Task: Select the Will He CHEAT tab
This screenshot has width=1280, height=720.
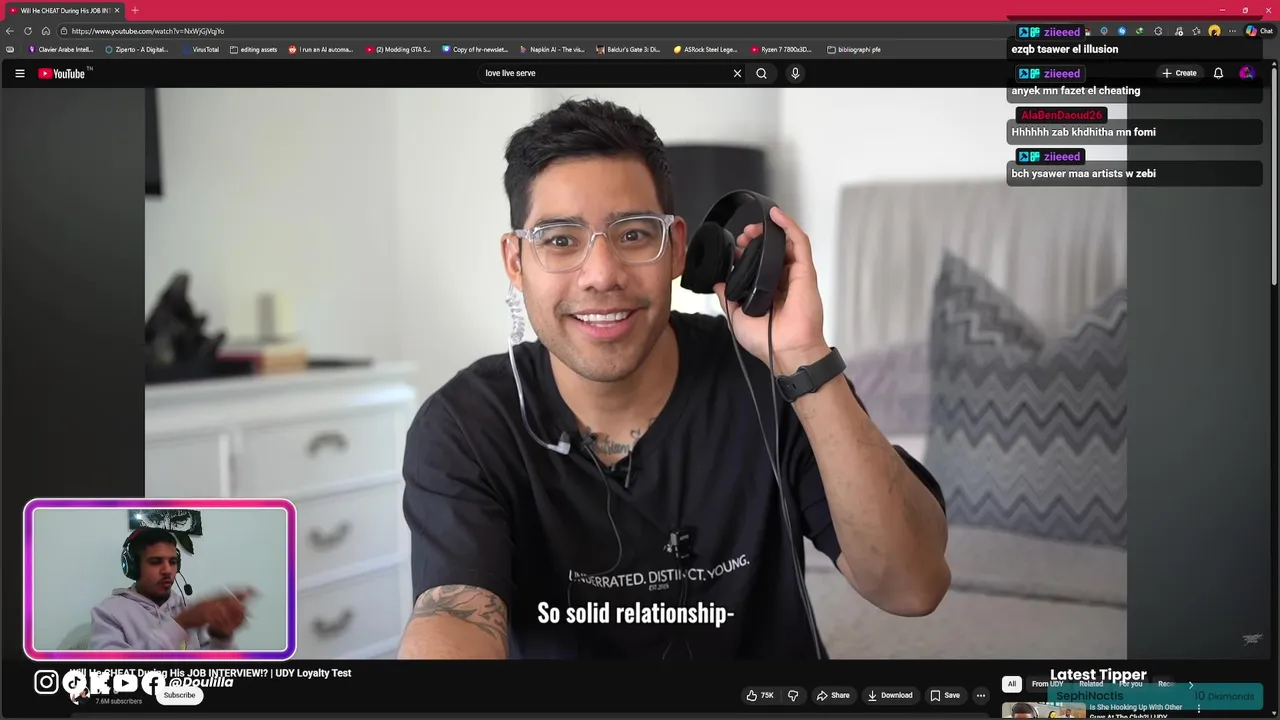Action: point(64,10)
